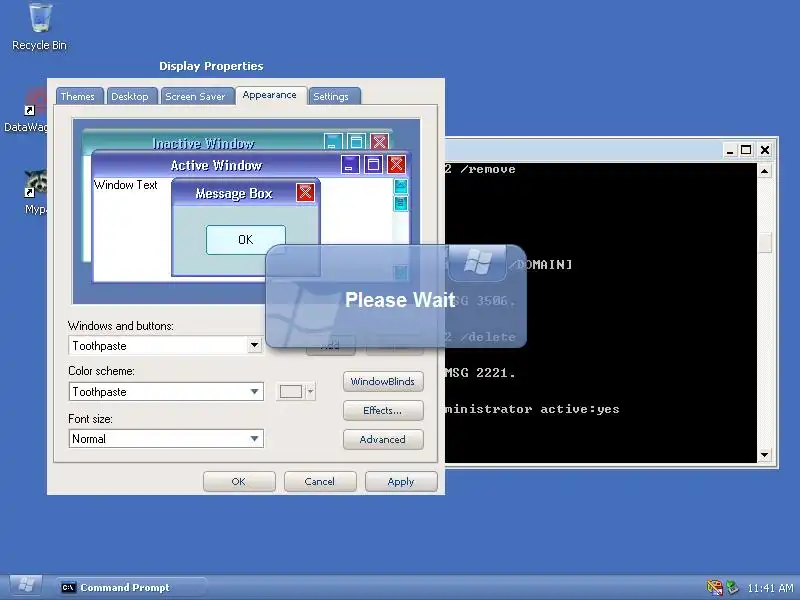This screenshot has width=800, height=600.
Task: Select the Command Prompt taskbar button
Action: point(132,588)
